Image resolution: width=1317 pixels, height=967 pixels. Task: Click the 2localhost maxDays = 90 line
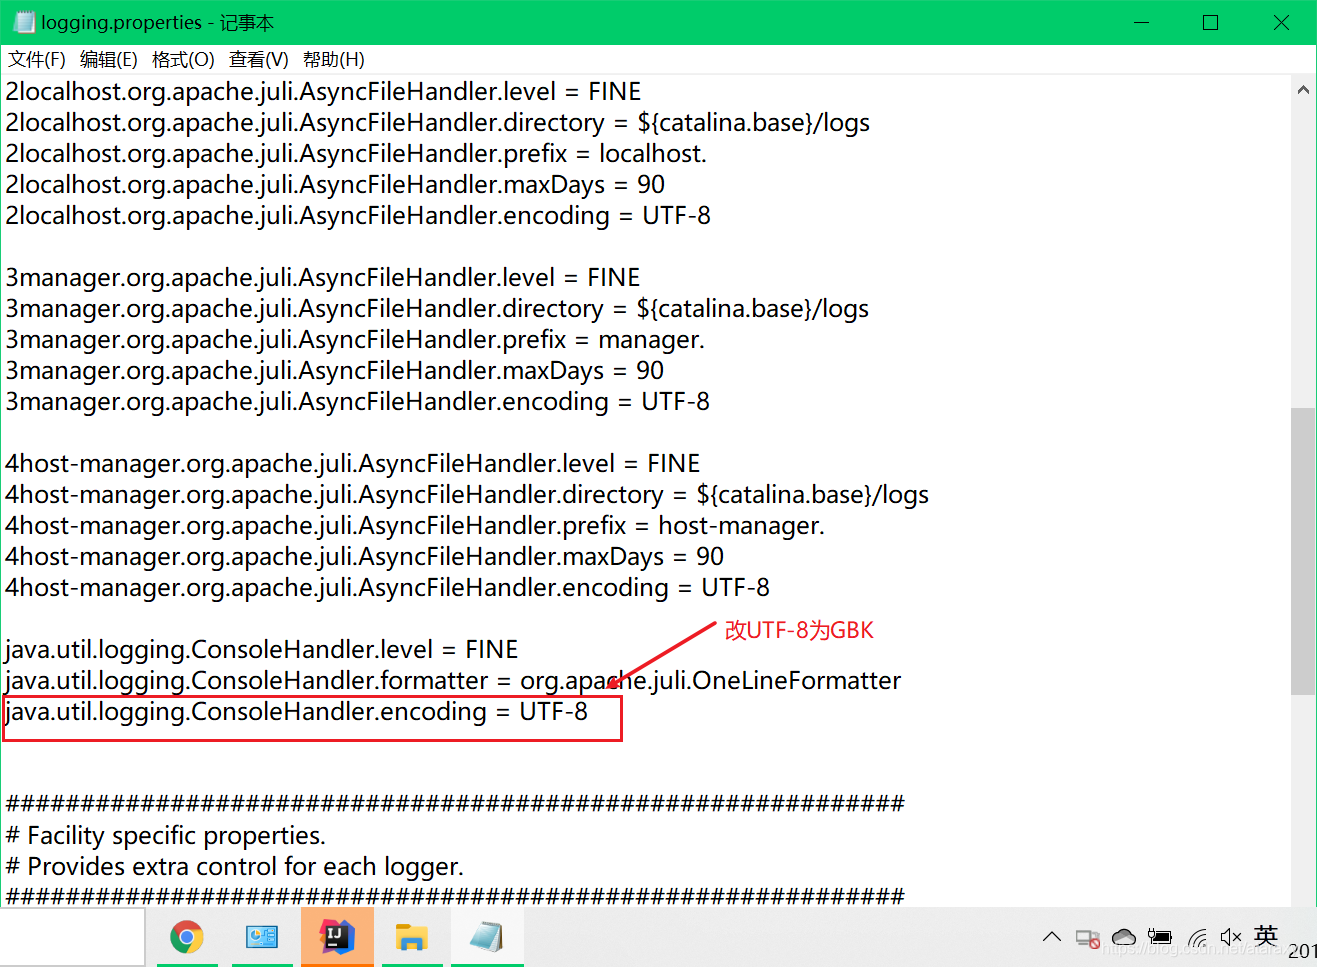click(x=335, y=185)
